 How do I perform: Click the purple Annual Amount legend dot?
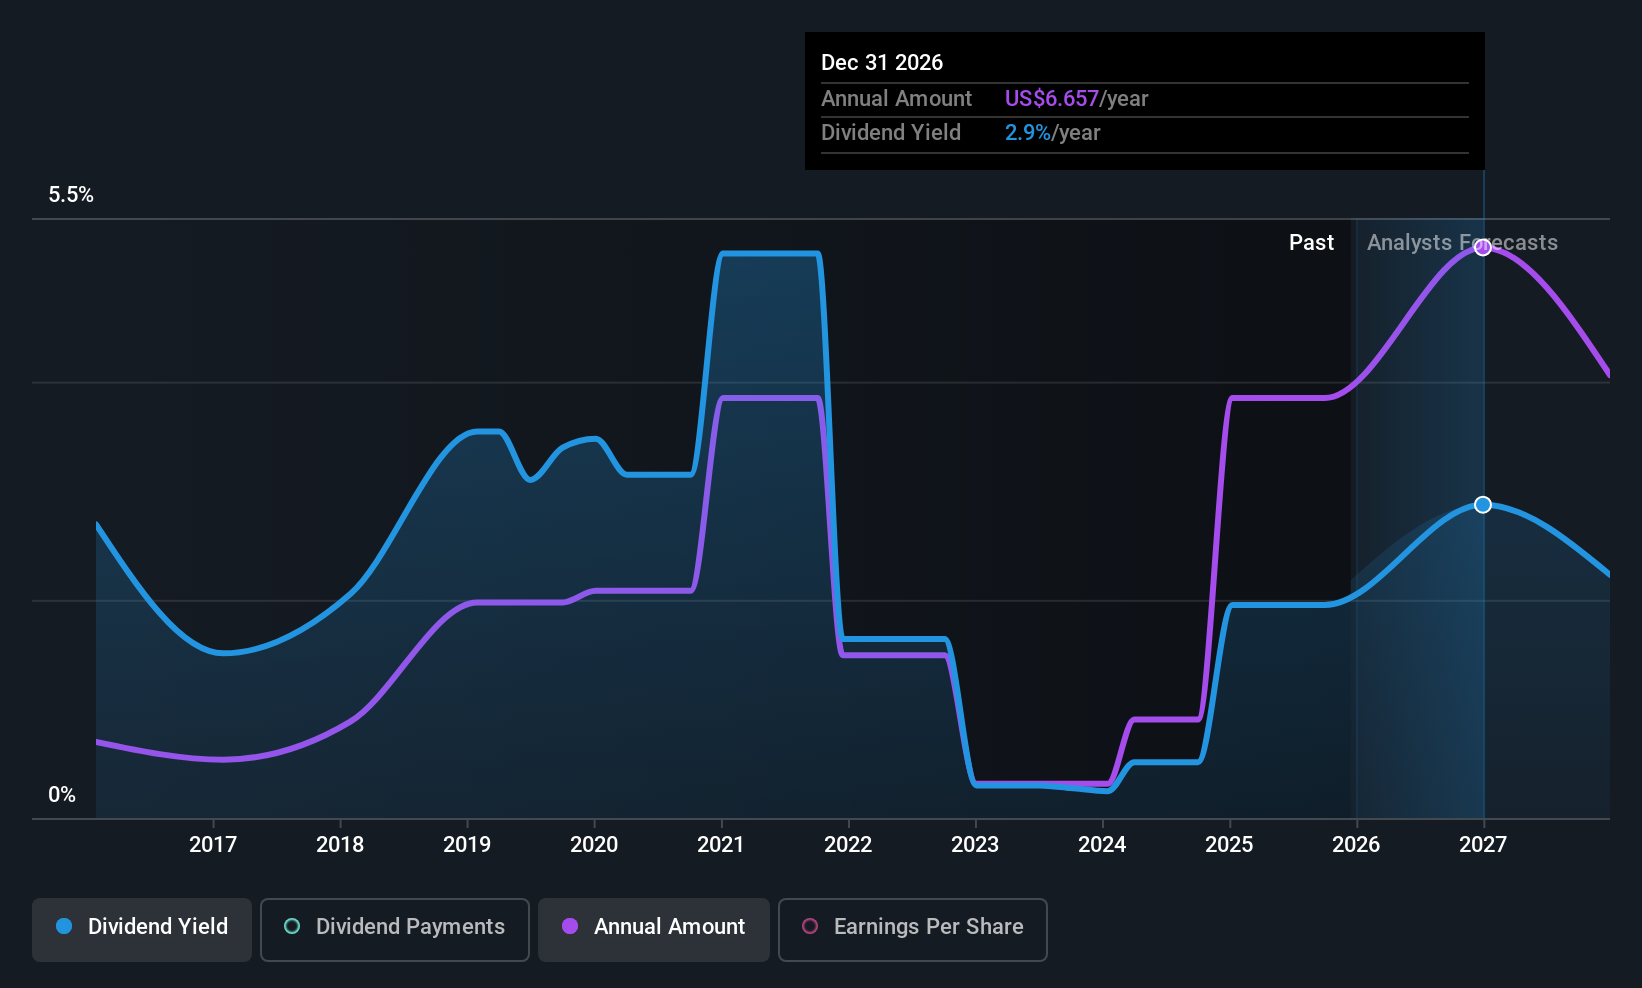point(569,927)
